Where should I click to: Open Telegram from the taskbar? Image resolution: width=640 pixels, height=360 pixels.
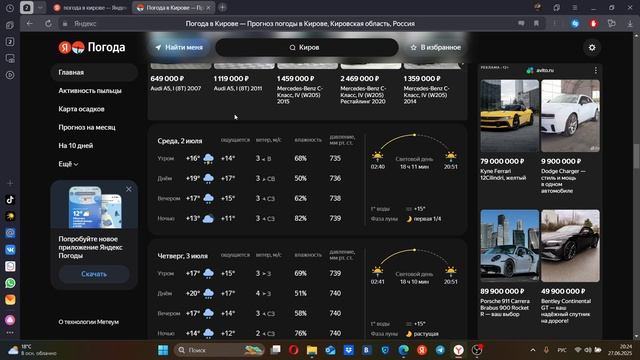tap(440, 350)
